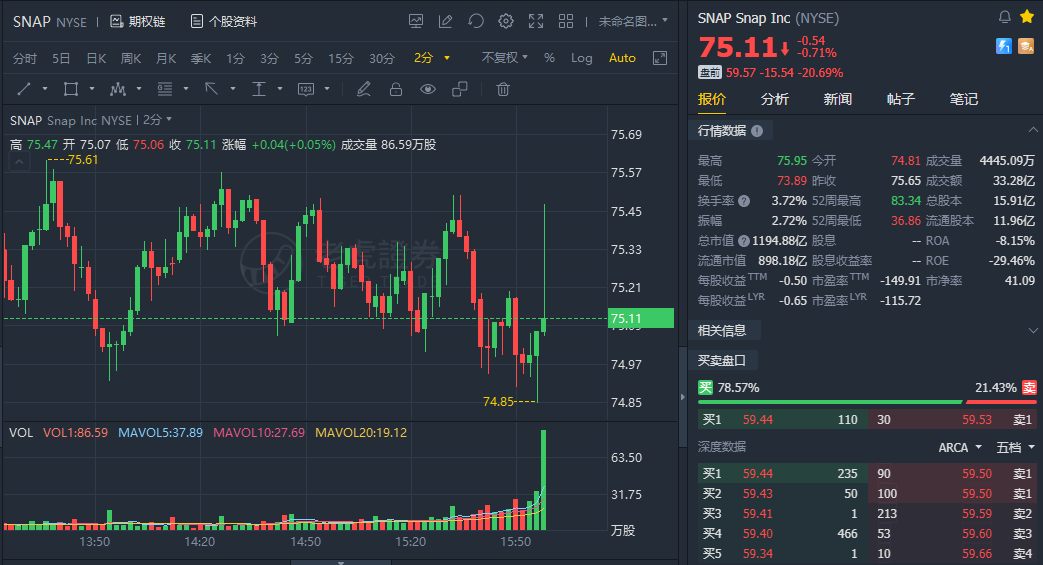Select the text annotation tool
This screenshot has height=565, width=1043.
pos(259,89)
